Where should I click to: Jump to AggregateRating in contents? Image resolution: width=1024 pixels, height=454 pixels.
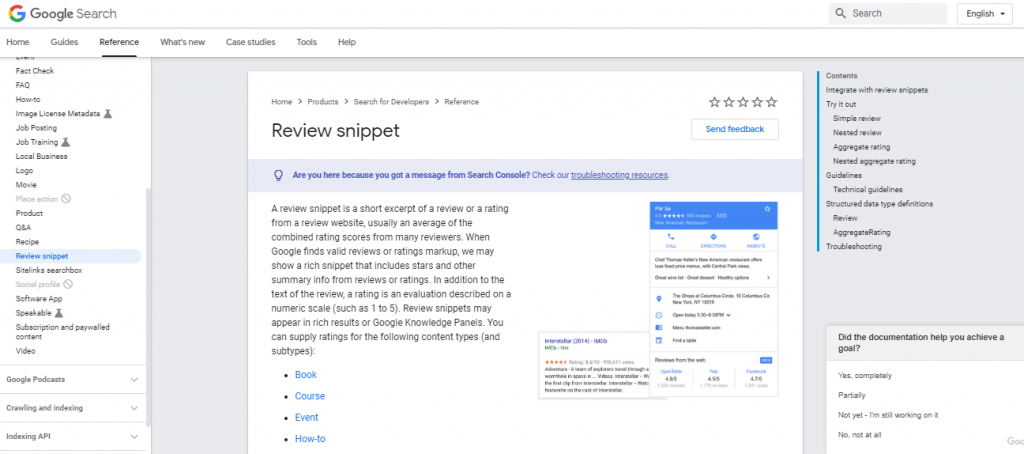(x=861, y=233)
